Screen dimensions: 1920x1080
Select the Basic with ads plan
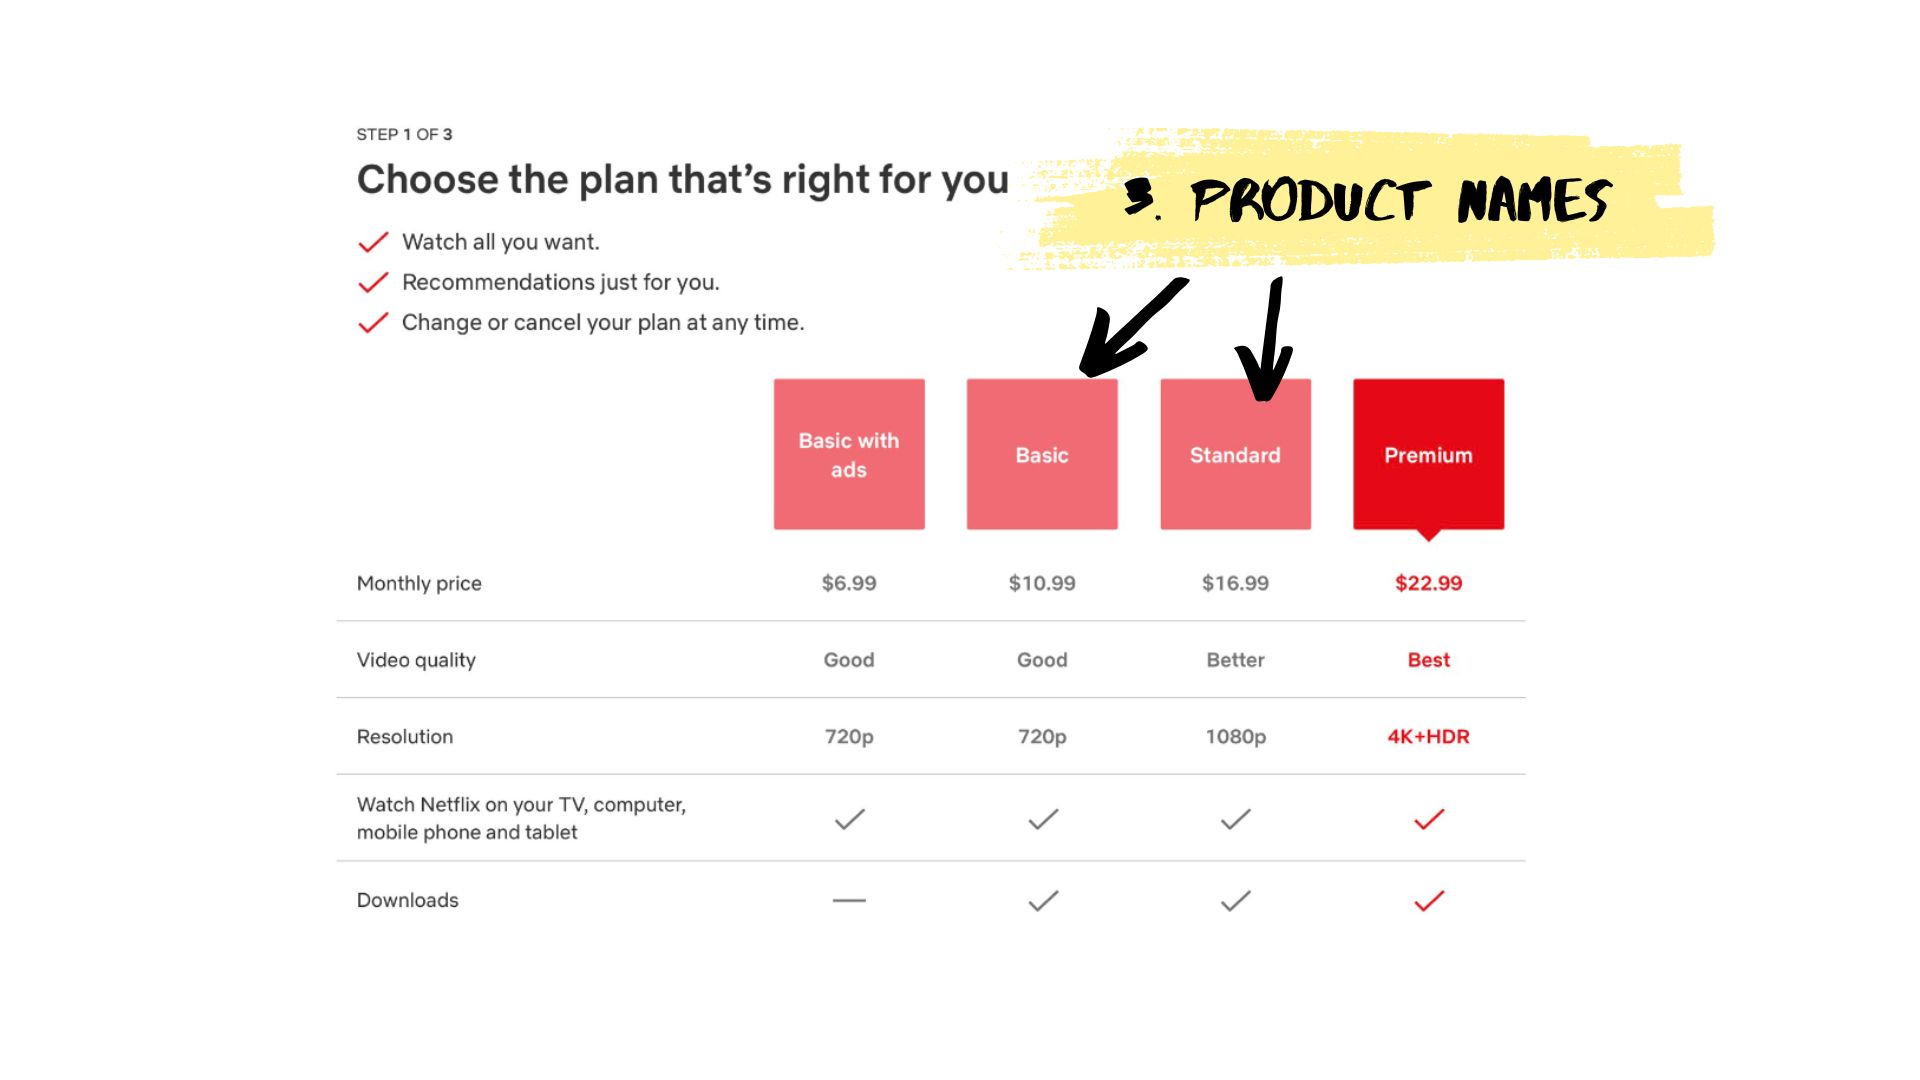tap(849, 454)
